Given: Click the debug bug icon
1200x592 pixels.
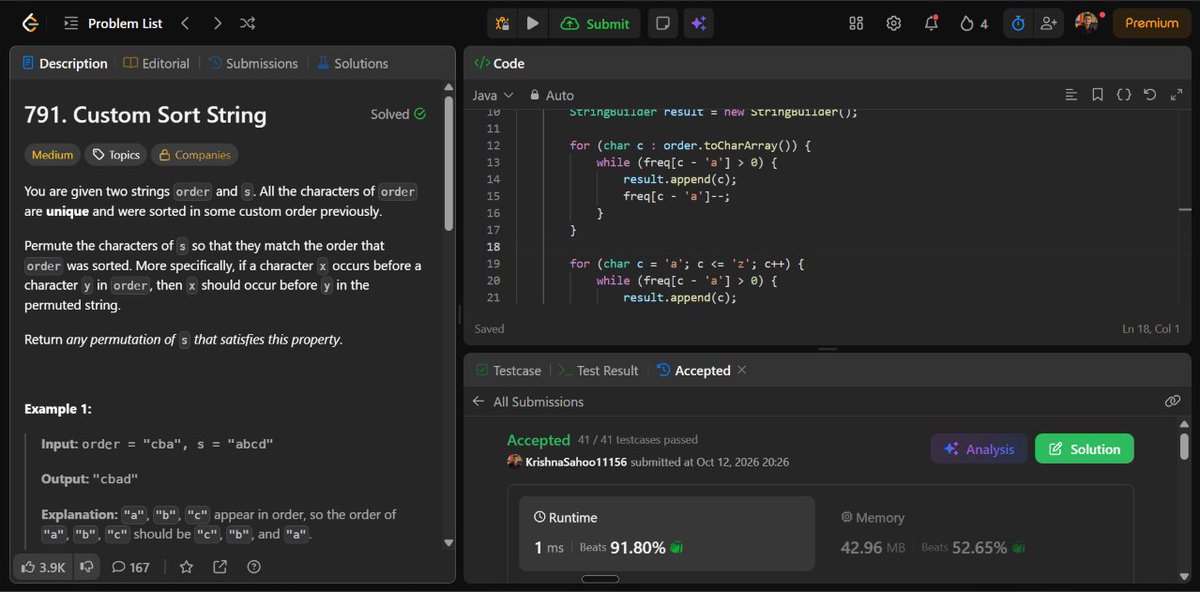Looking at the screenshot, I should (x=502, y=23).
